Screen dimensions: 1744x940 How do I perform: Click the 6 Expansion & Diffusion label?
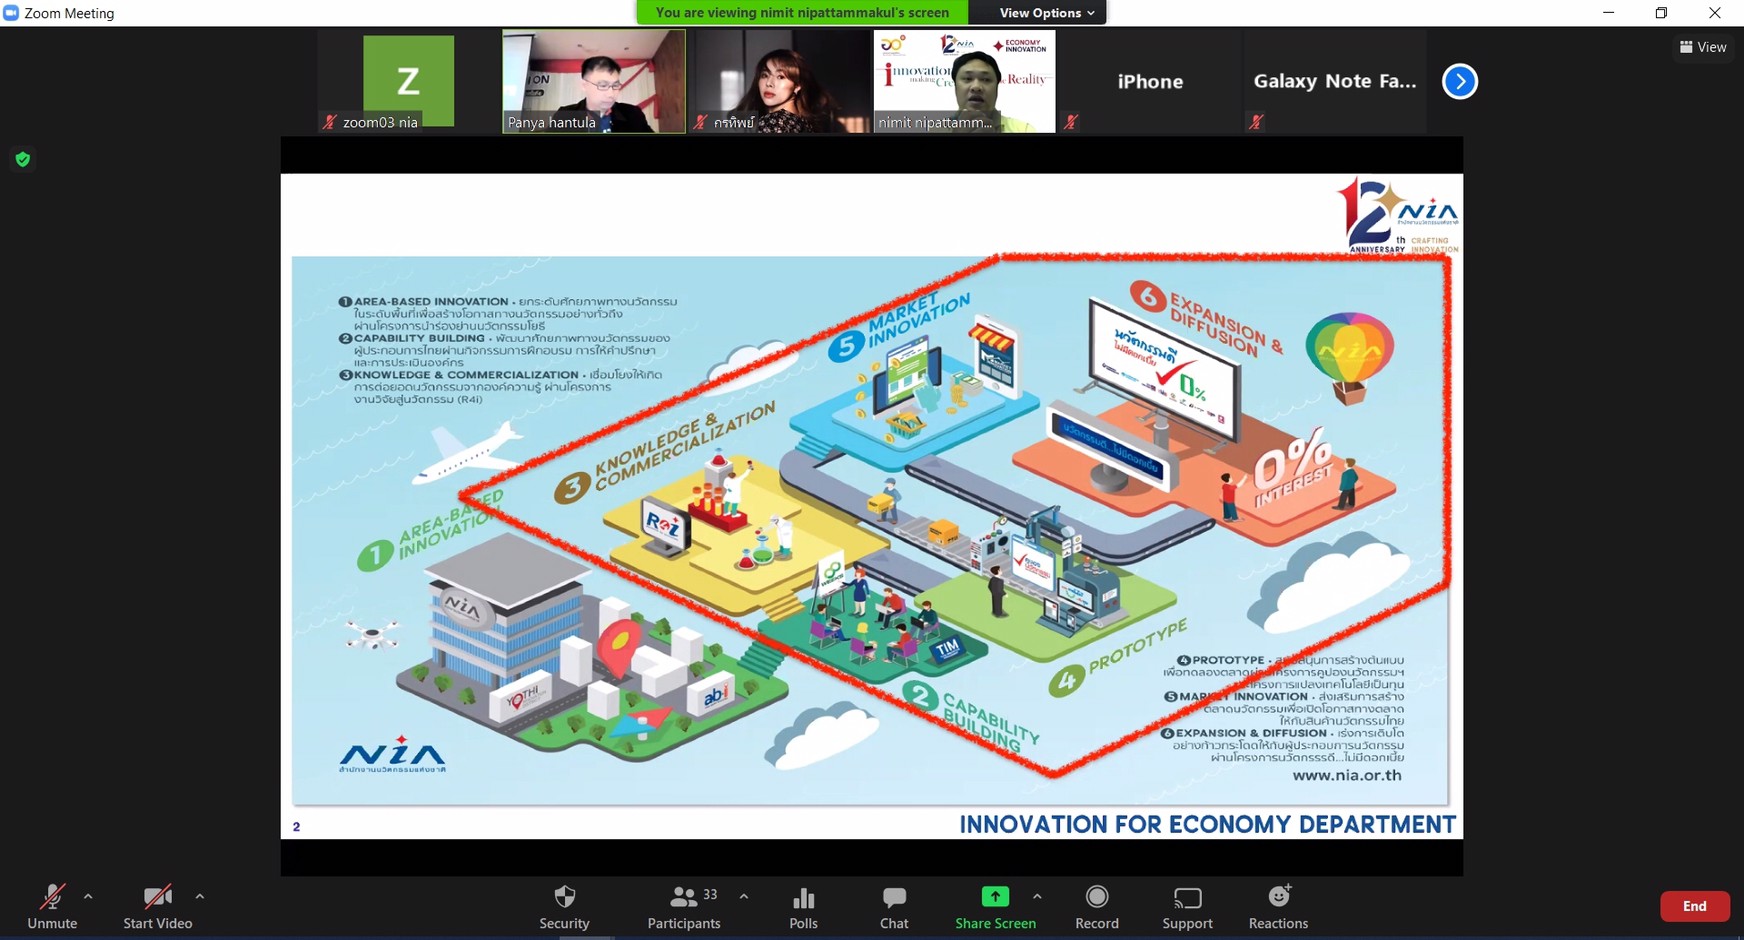click(1208, 318)
